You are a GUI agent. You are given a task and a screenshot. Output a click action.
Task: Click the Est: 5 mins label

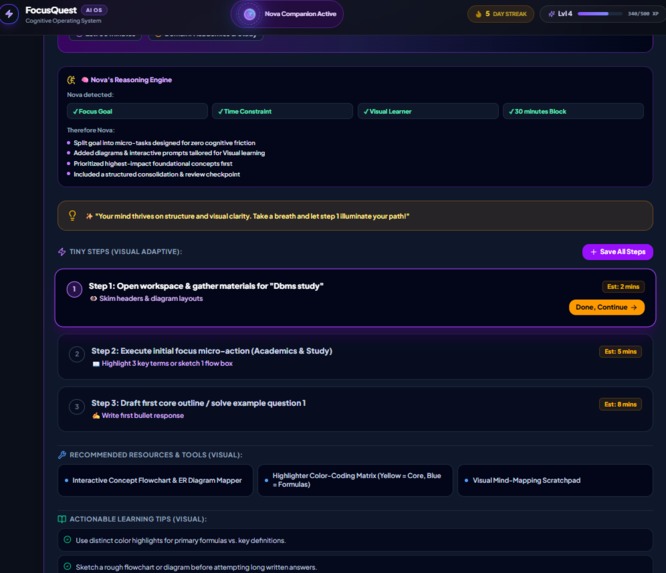[621, 352]
